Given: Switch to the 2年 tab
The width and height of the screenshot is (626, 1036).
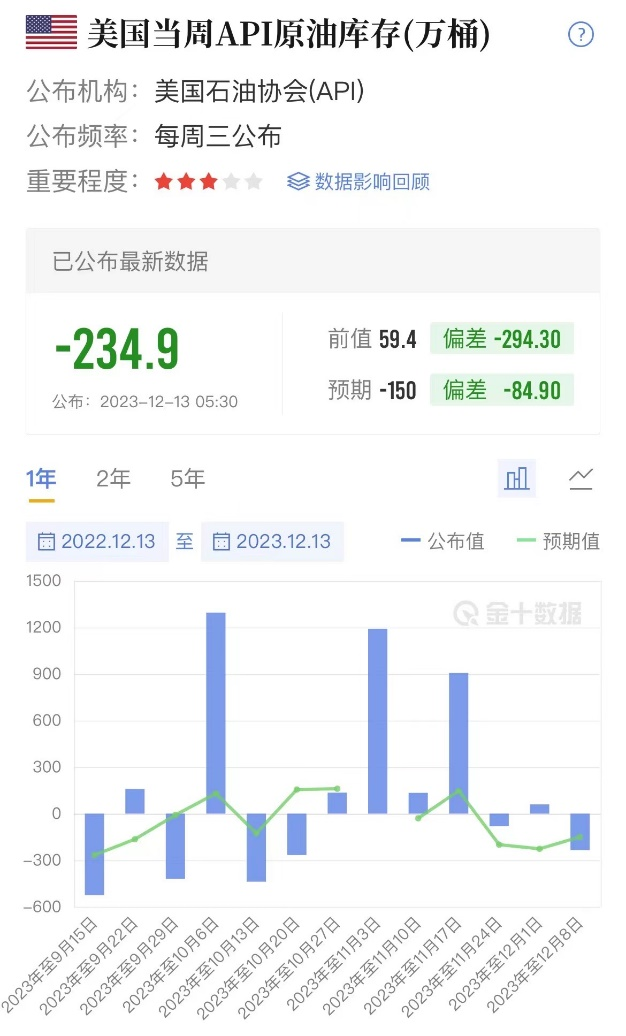Looking at the screenshot, I should click(113, 478).
